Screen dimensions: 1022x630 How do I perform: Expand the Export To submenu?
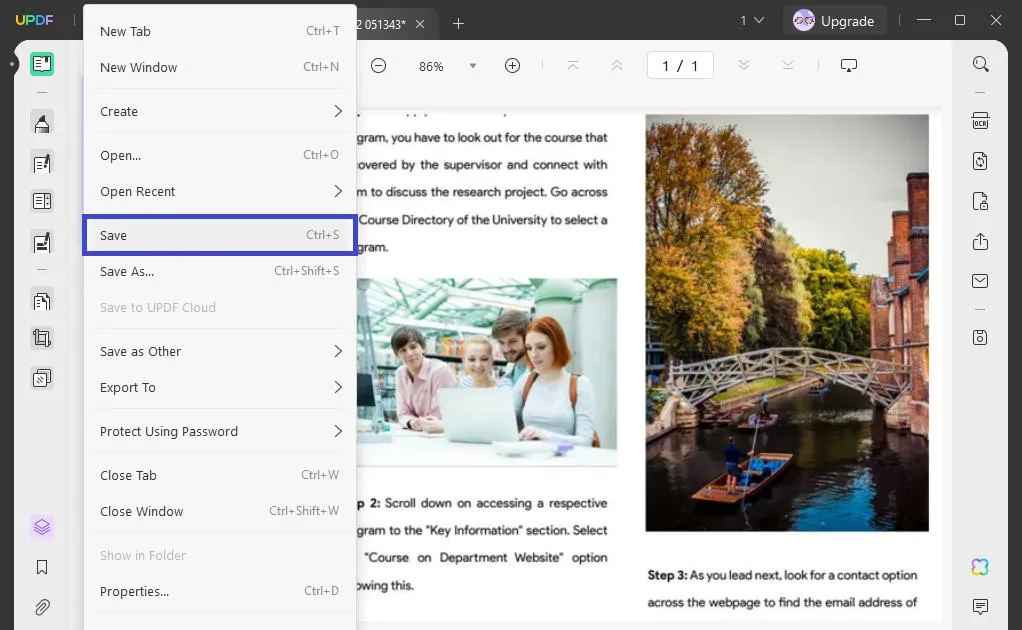tap(220, 387)
